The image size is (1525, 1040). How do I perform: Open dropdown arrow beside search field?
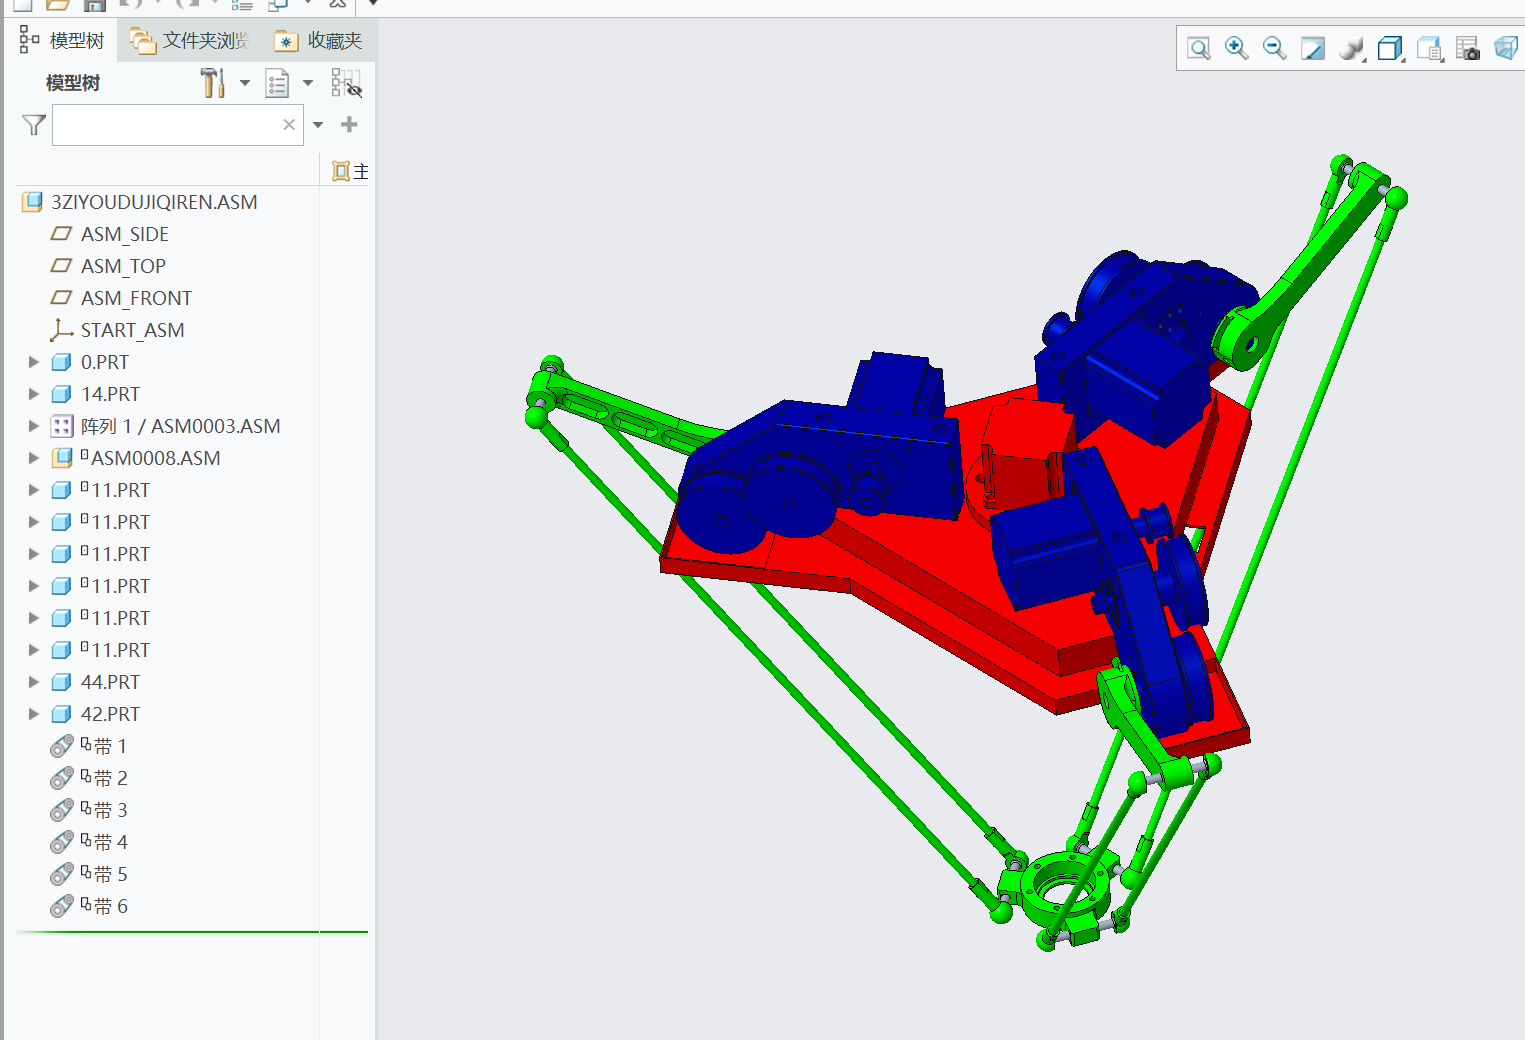pyautogui.click(x=318, y=125)
